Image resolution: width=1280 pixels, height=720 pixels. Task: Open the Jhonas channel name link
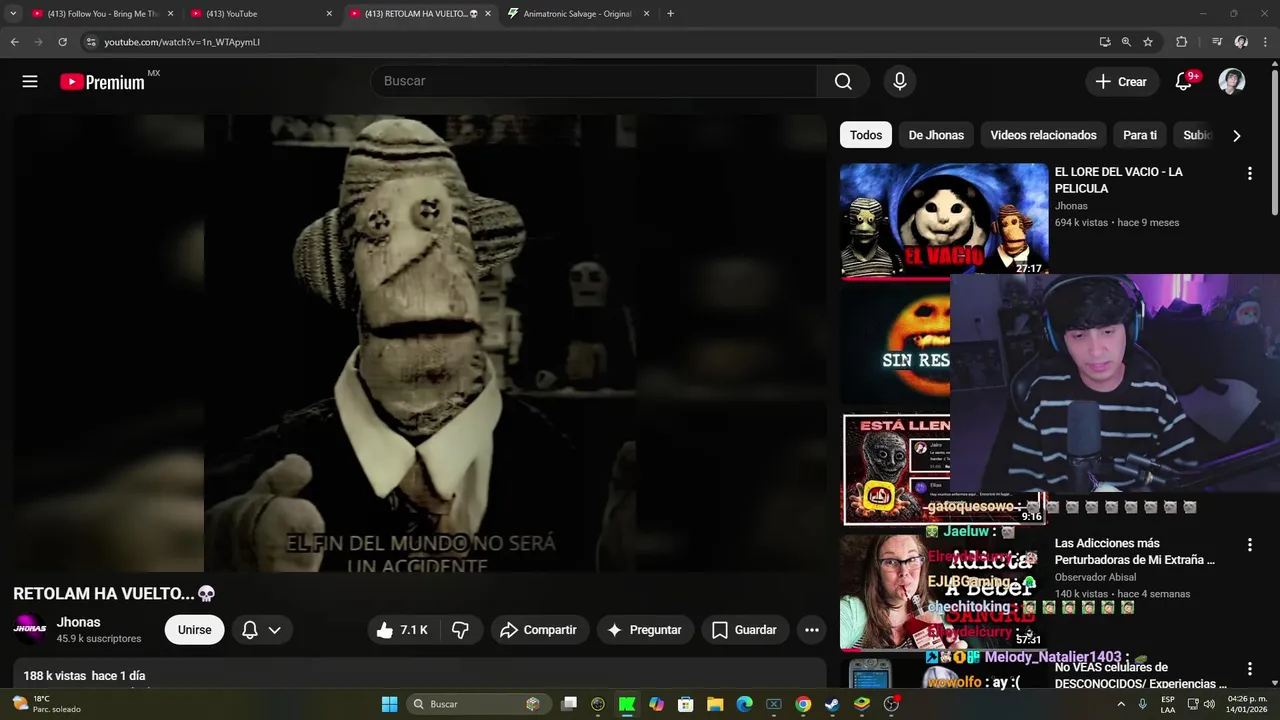coord(78,622)
